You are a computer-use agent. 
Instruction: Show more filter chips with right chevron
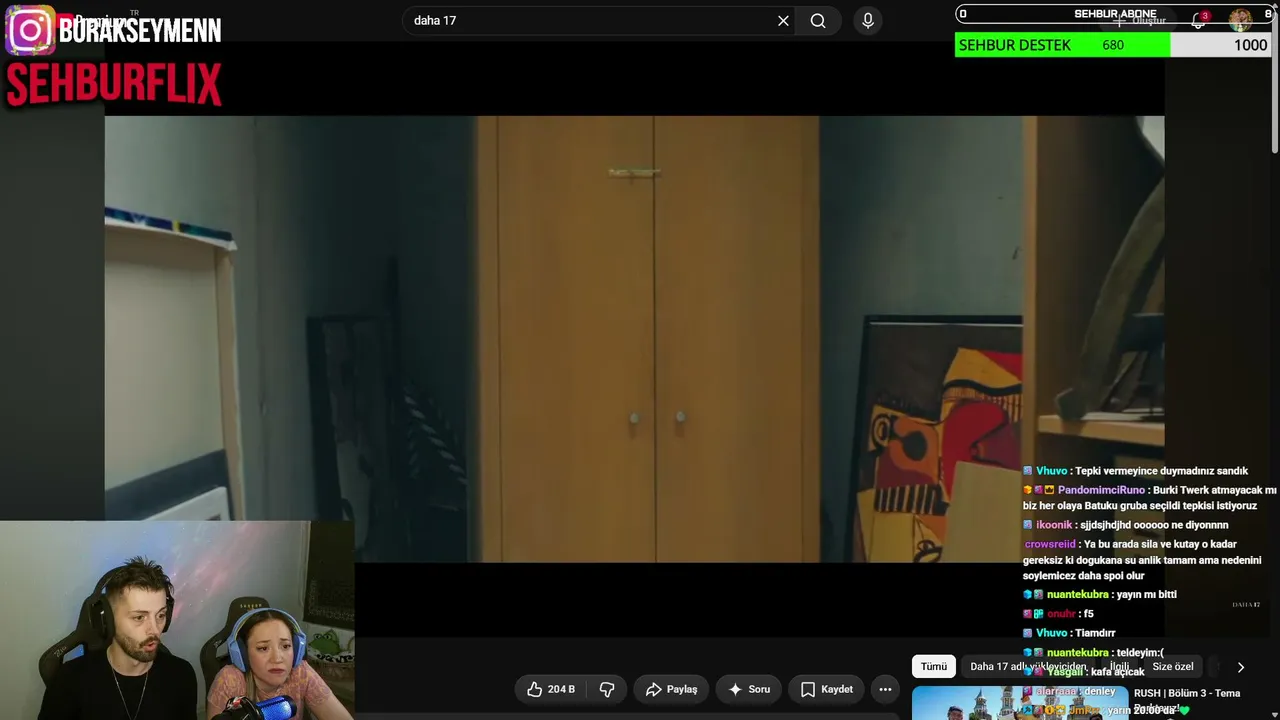(1241, 667)
